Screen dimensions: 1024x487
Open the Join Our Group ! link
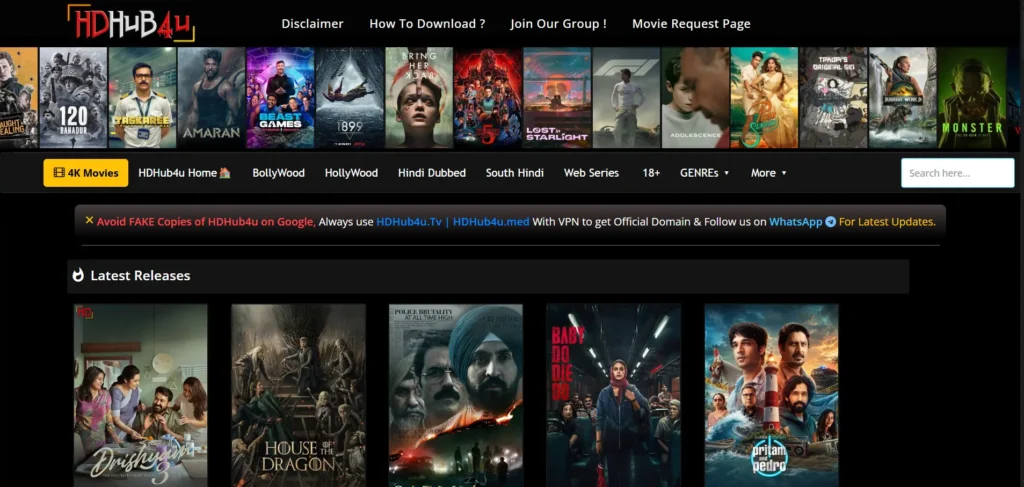(558, 24)
